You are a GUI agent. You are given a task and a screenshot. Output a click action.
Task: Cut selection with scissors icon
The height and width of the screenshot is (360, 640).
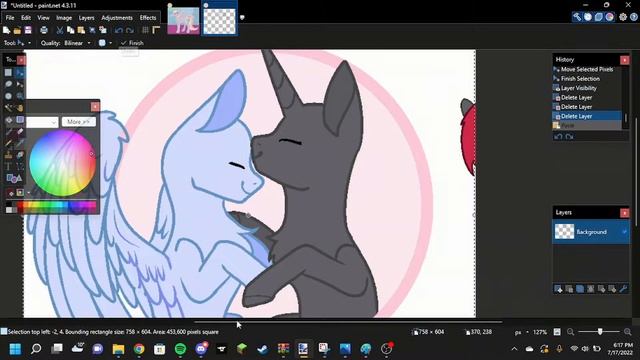tap(60, 30)
